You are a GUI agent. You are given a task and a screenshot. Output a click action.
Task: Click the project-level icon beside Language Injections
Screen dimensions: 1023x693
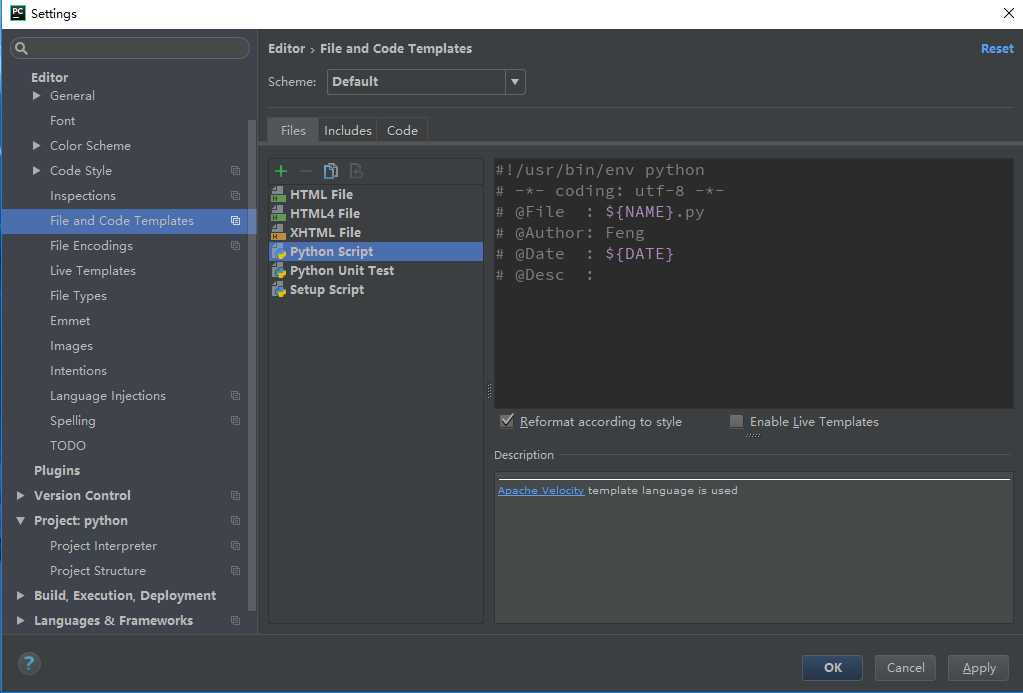[x=236, y=395]
